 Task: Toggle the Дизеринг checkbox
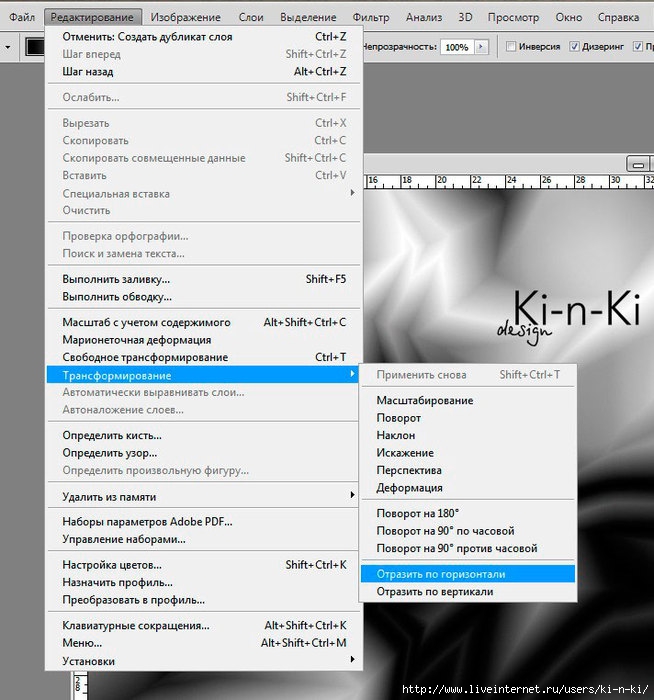(x=574, y=46)
